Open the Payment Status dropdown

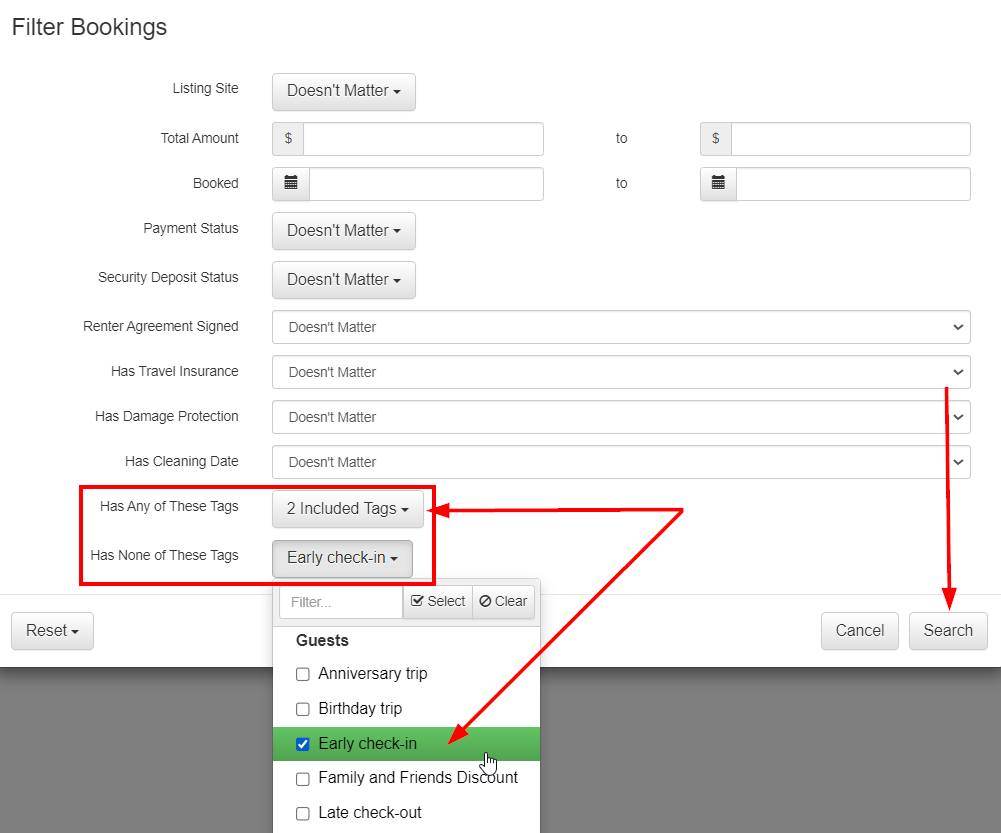[343, 231]
